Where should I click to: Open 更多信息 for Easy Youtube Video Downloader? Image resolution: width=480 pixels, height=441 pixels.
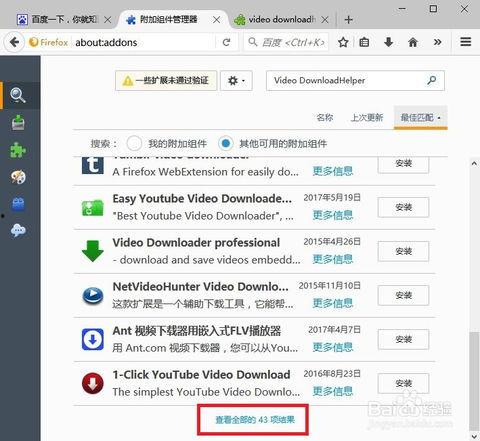coord(333,215)
